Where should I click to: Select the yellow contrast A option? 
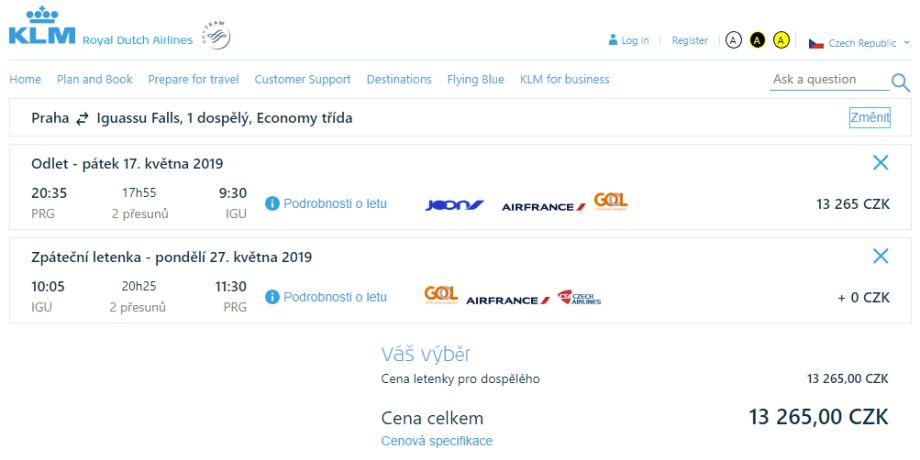coord(782,41)
